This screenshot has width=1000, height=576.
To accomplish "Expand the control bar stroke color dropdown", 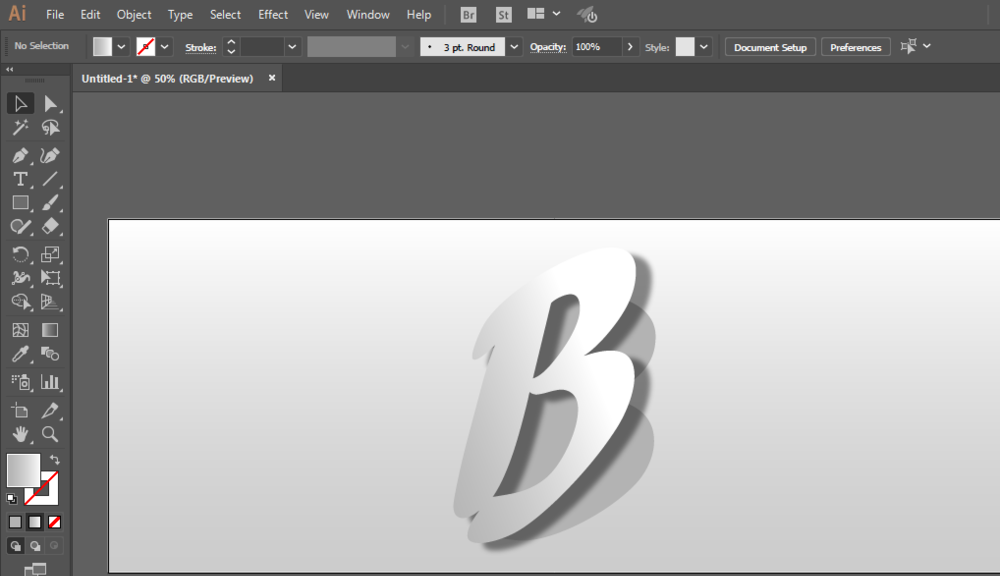I will pyautogui.click(x=165, y=47).
